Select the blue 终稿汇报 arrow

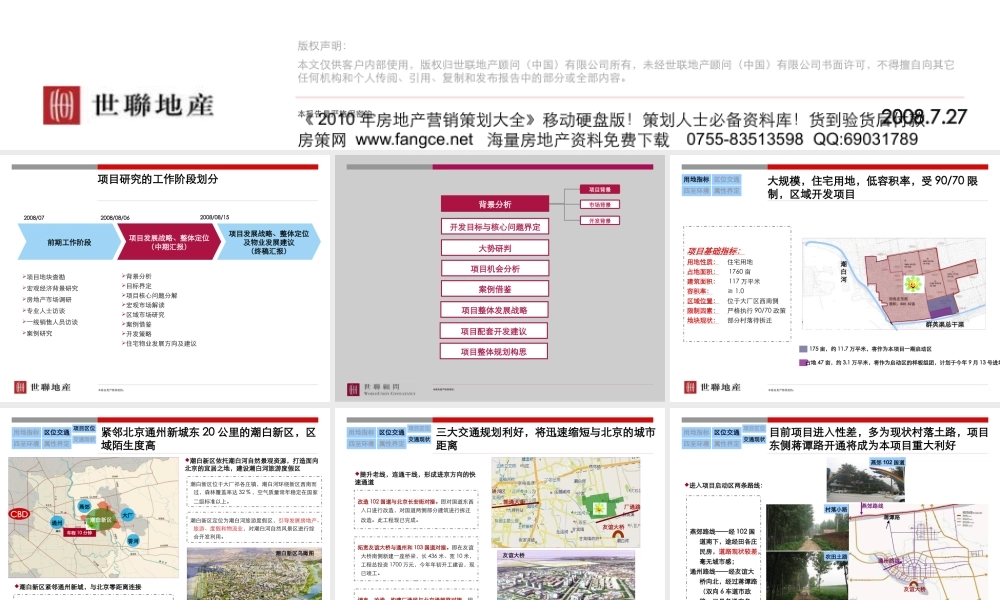click(268, 242)
